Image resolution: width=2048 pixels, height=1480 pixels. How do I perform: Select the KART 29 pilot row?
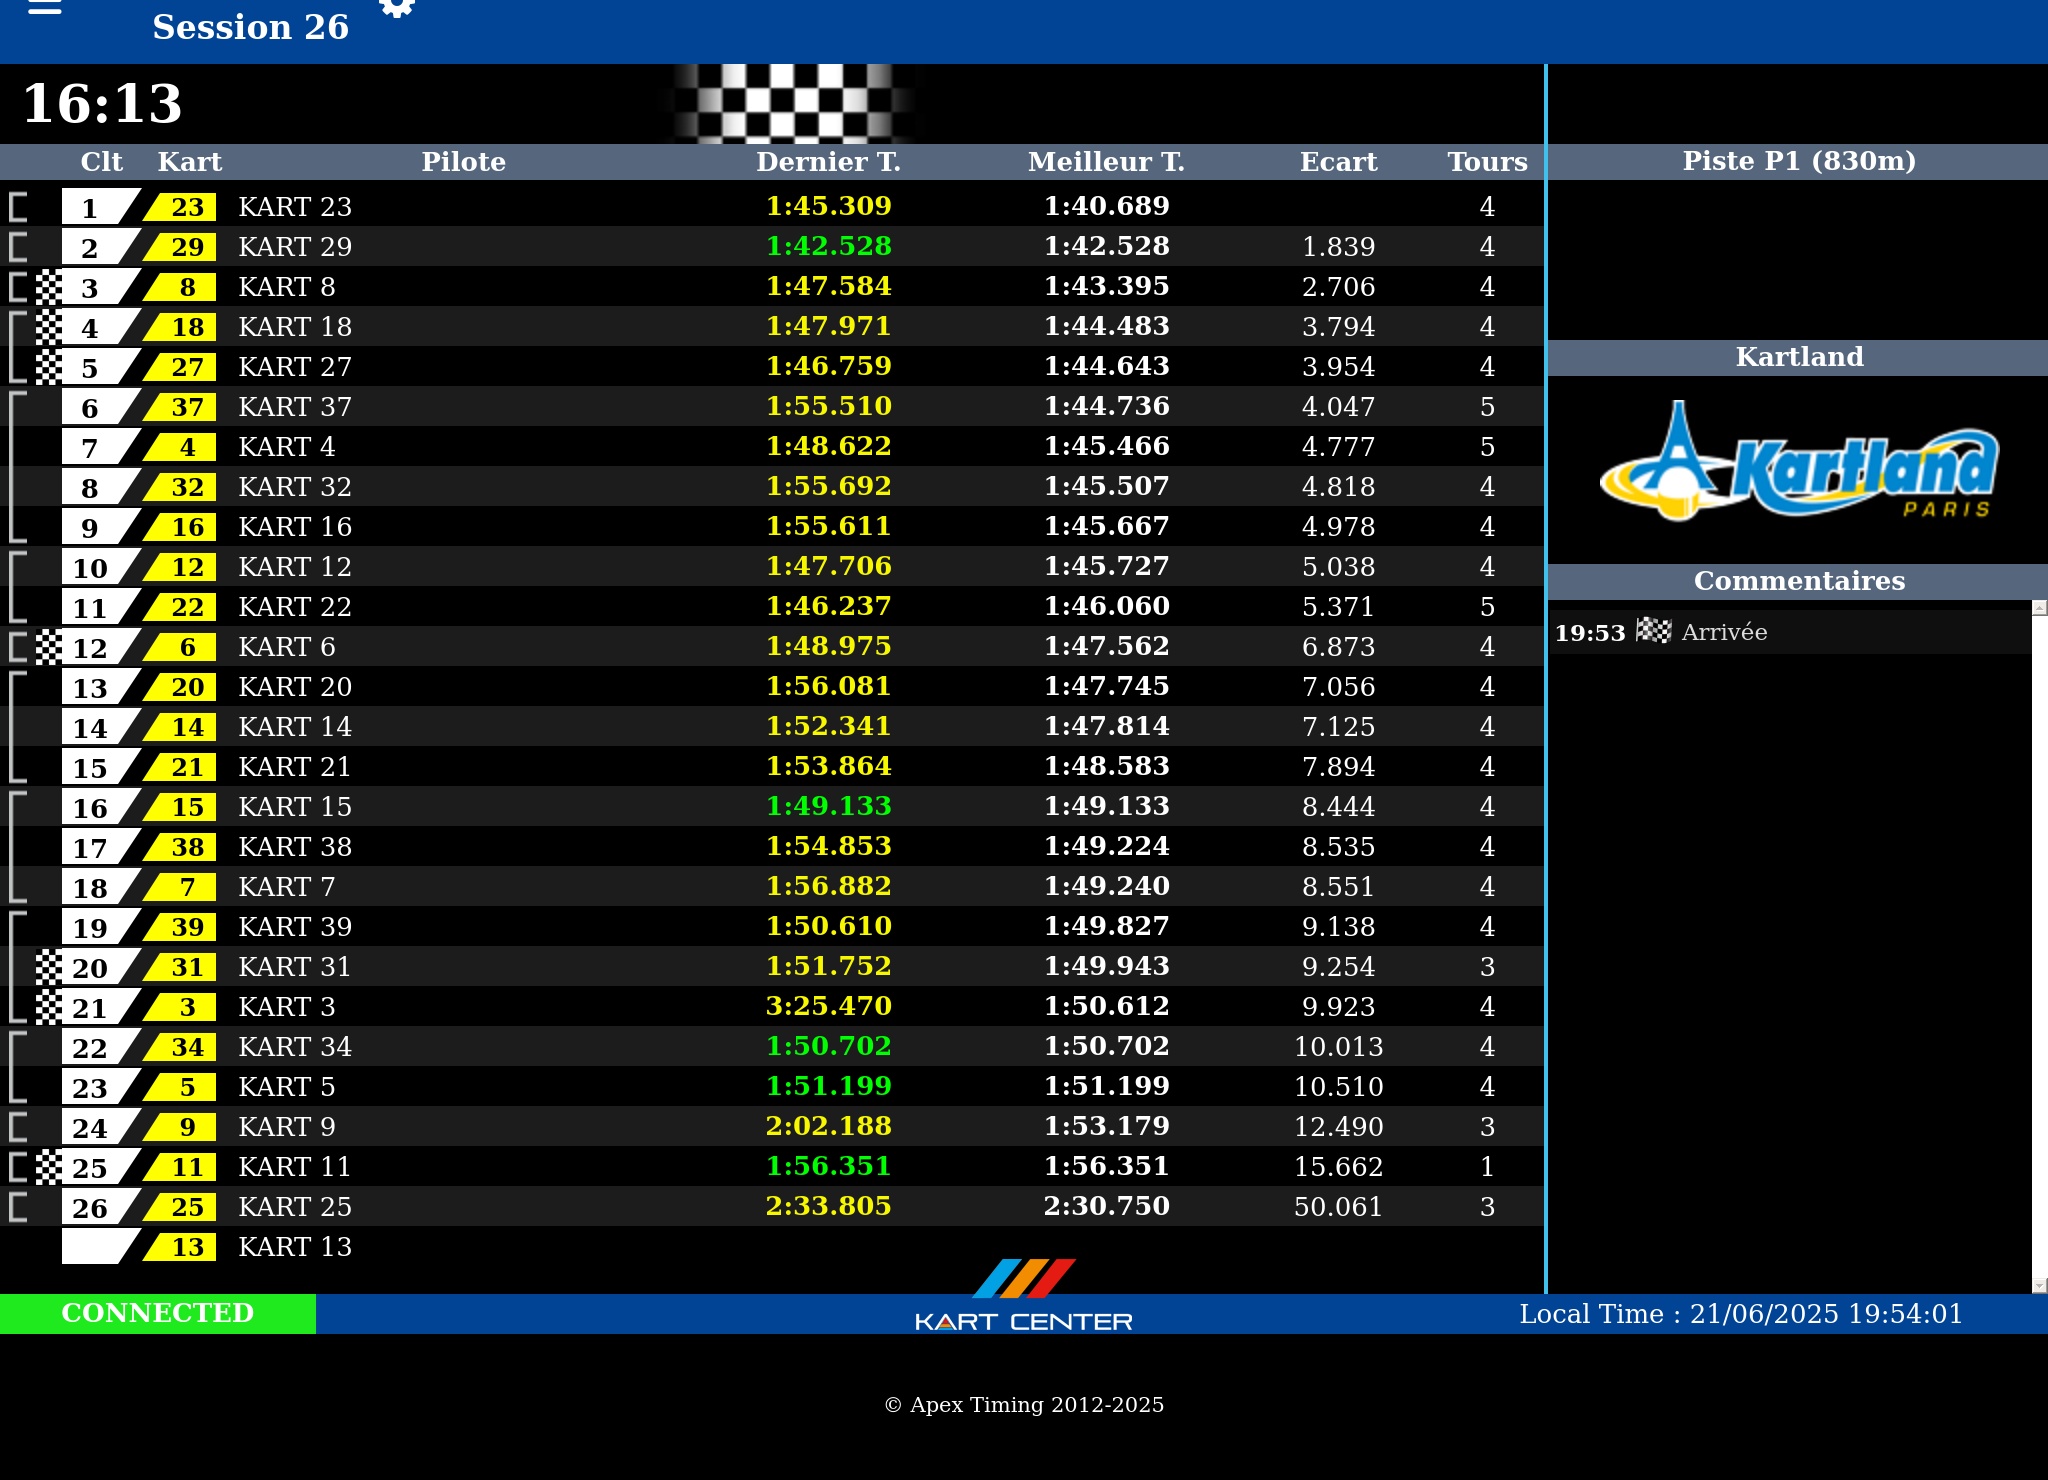point(295,247)
